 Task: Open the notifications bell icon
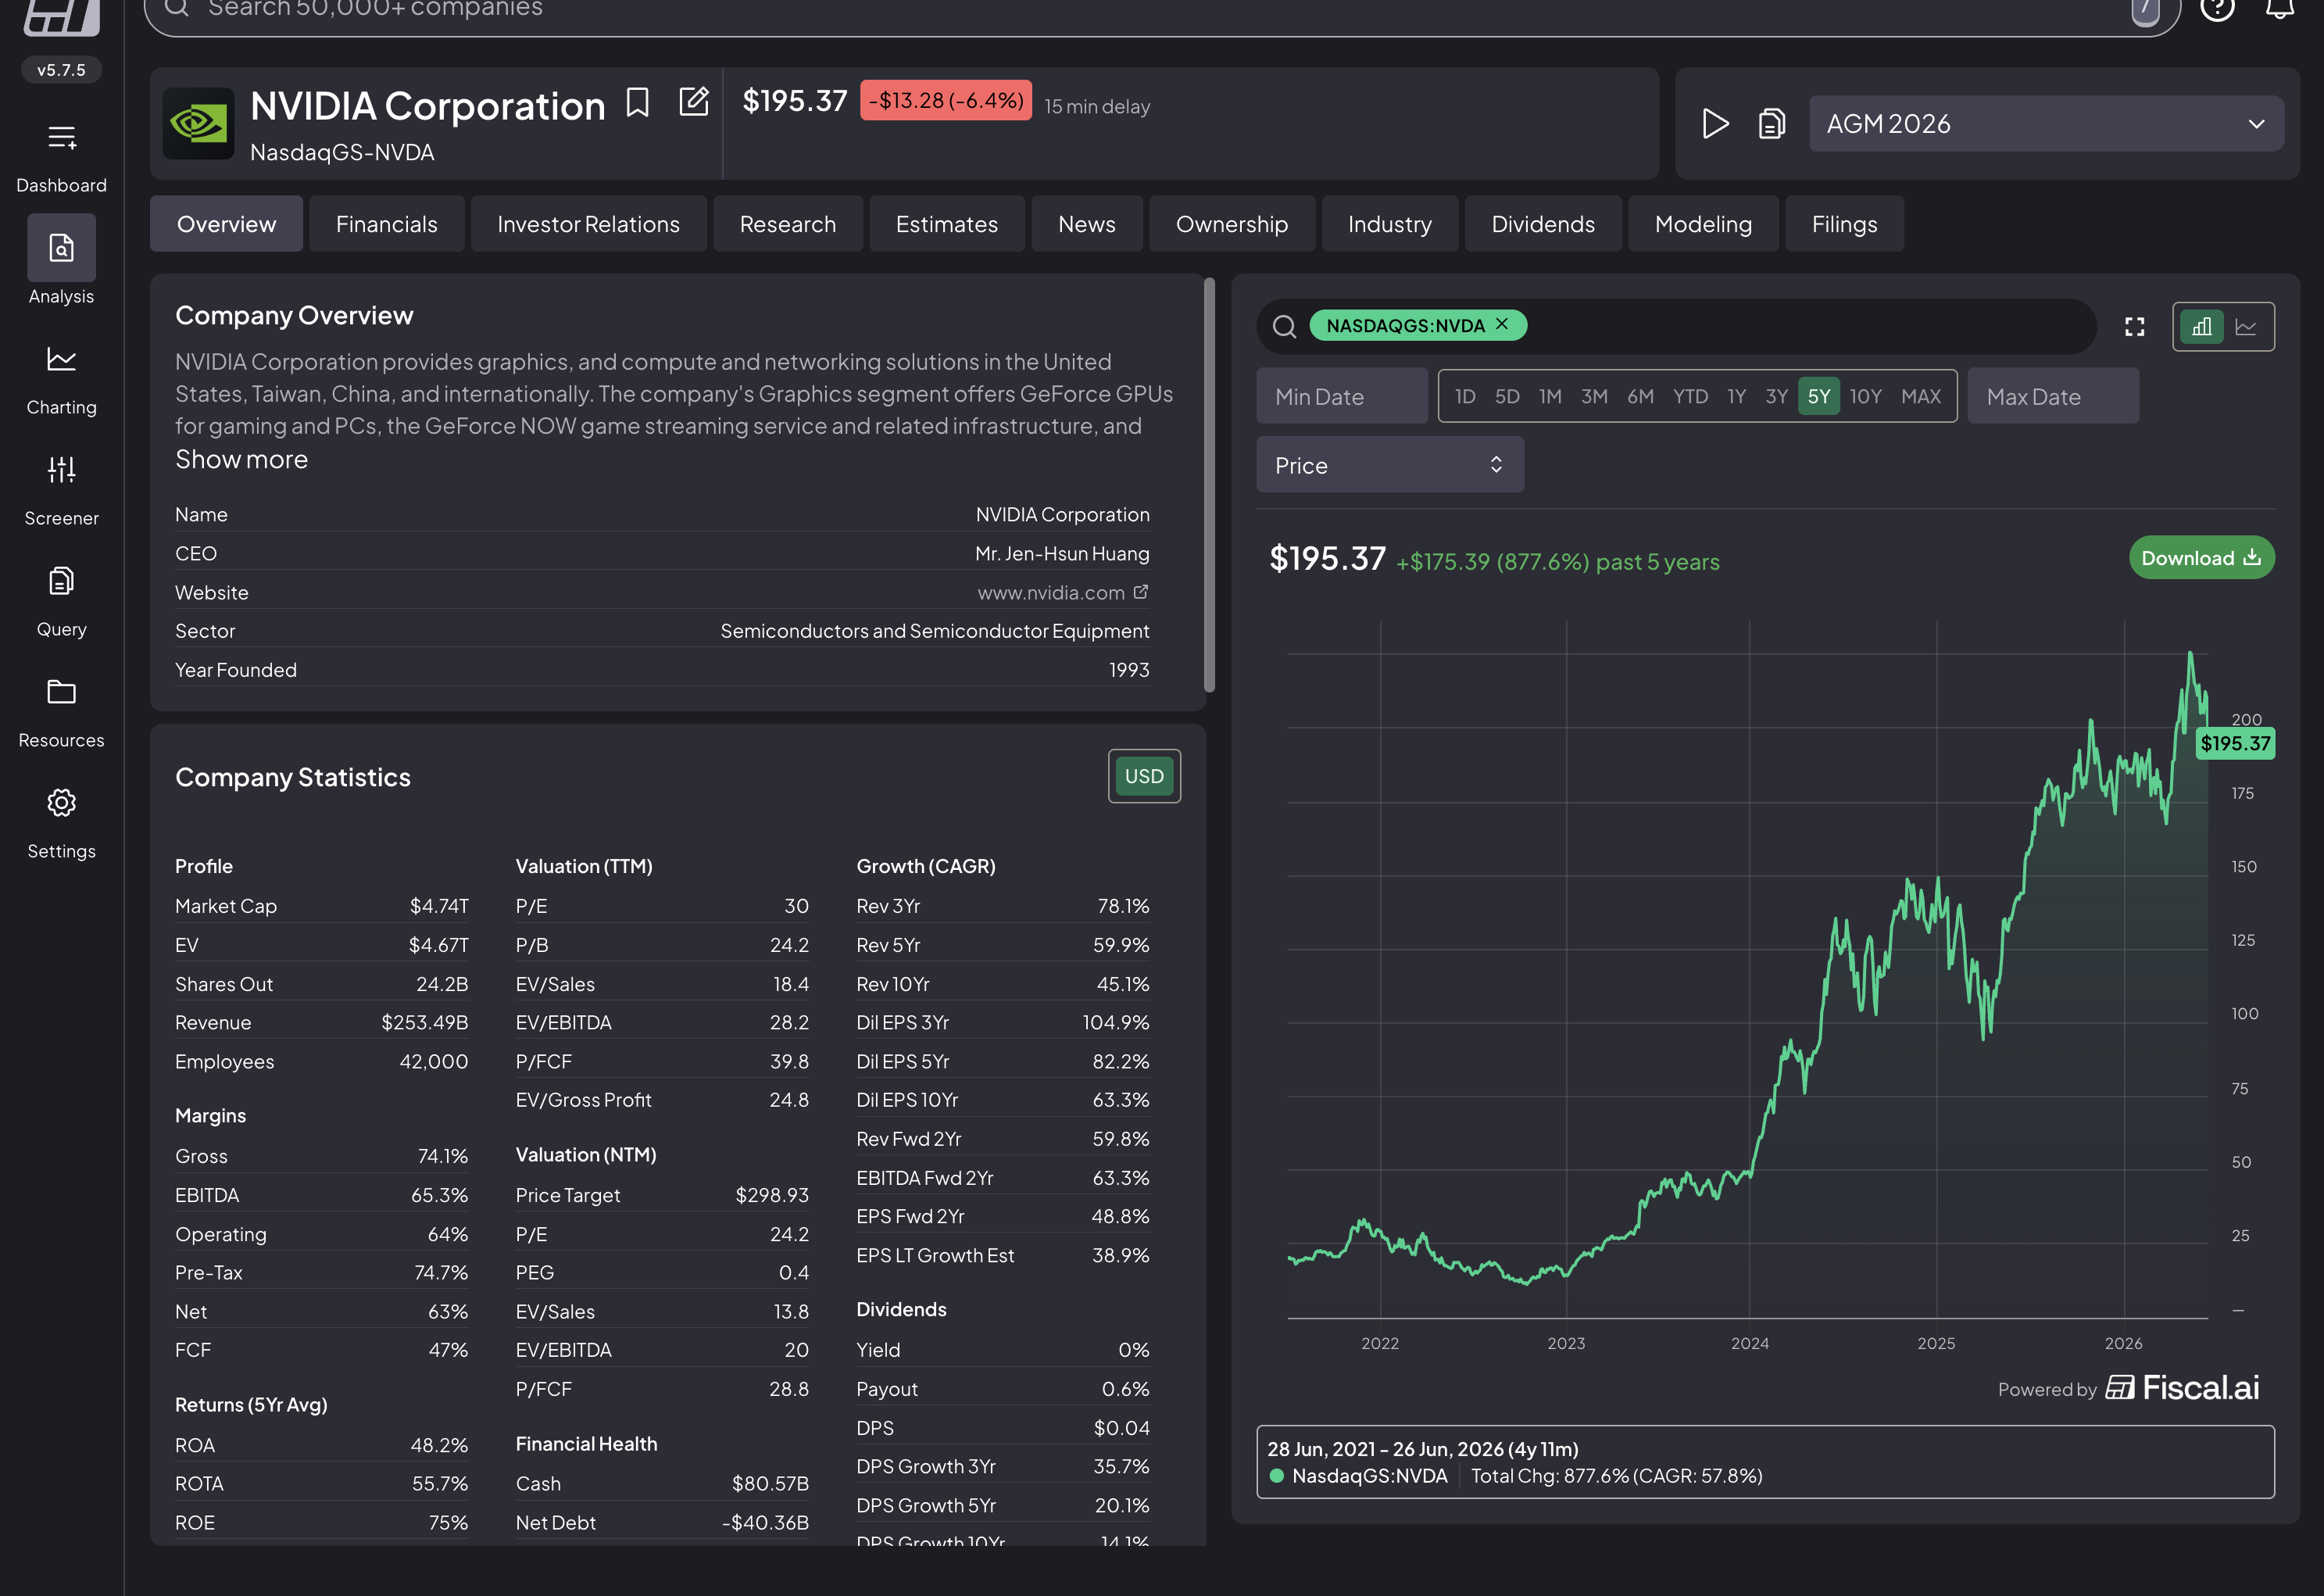pos(2279,8)
